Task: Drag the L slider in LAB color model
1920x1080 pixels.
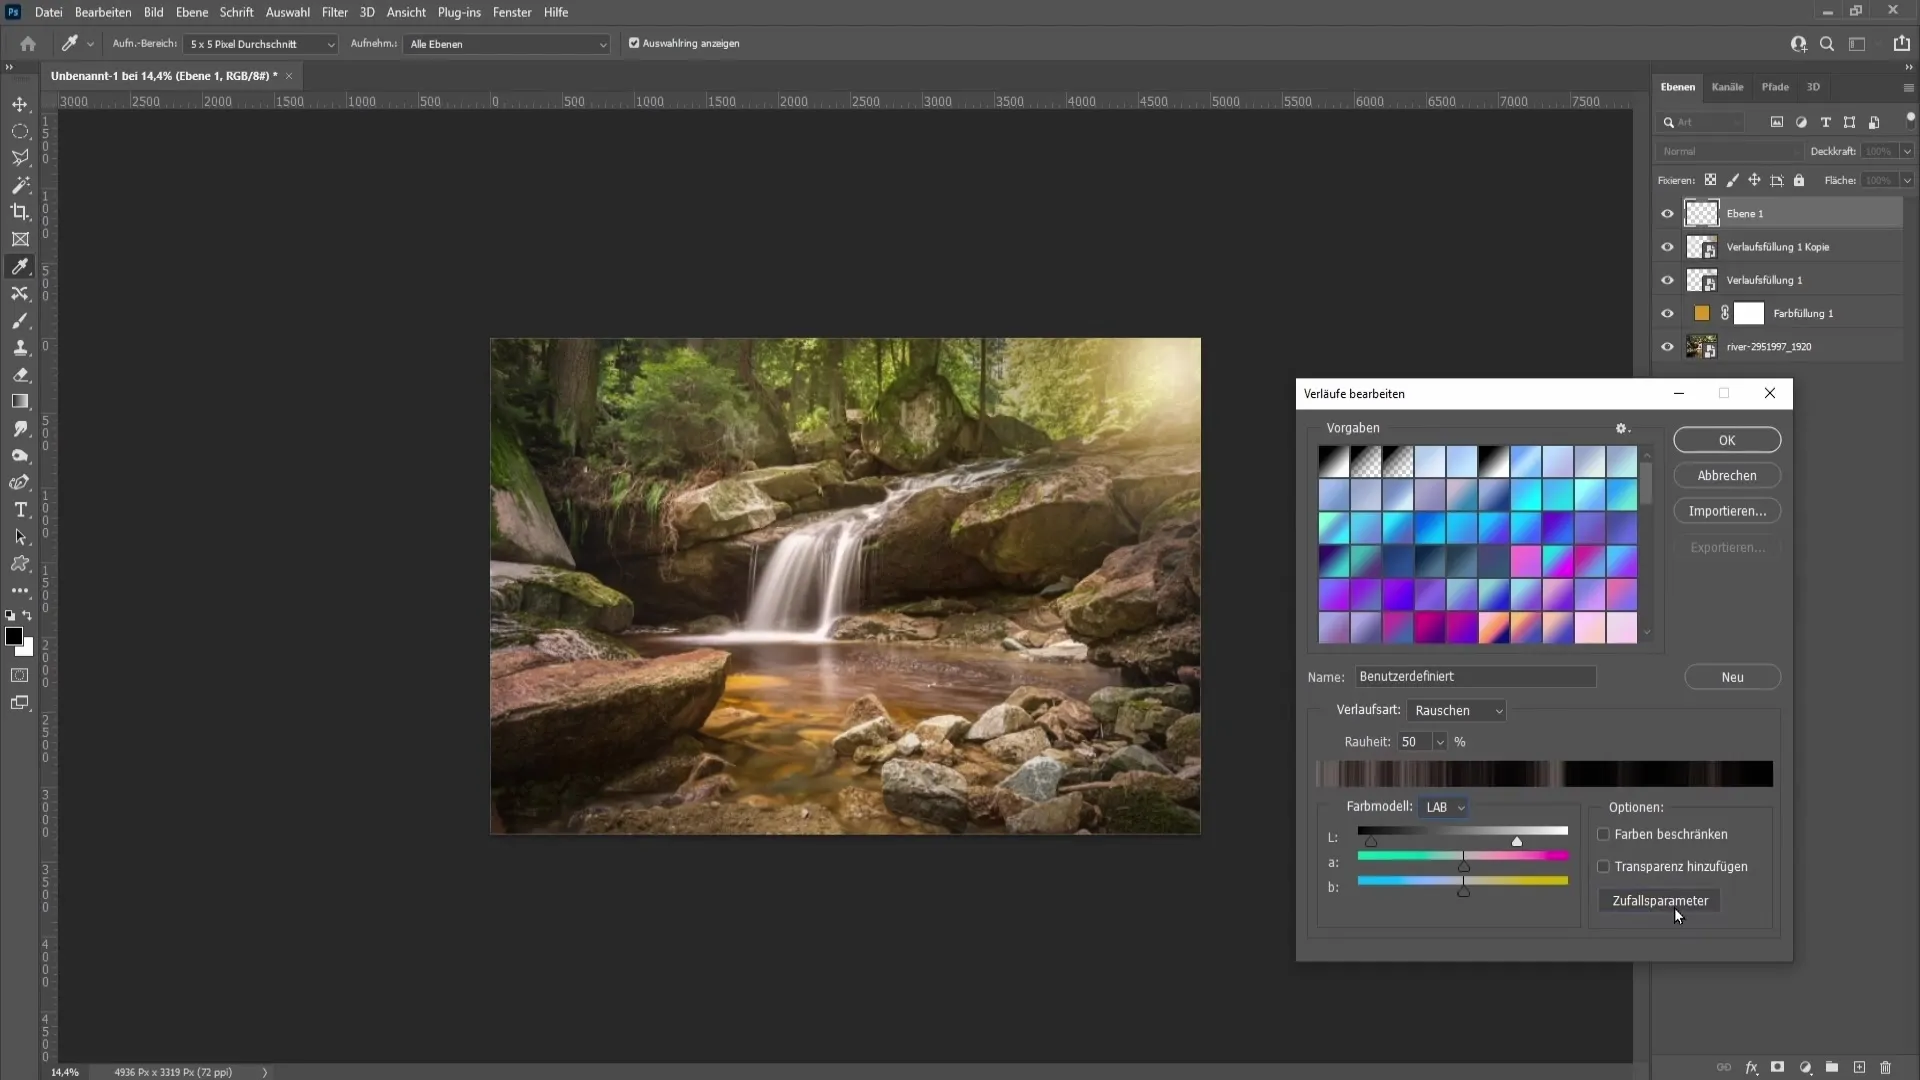Action: (x=1519, y=841)
